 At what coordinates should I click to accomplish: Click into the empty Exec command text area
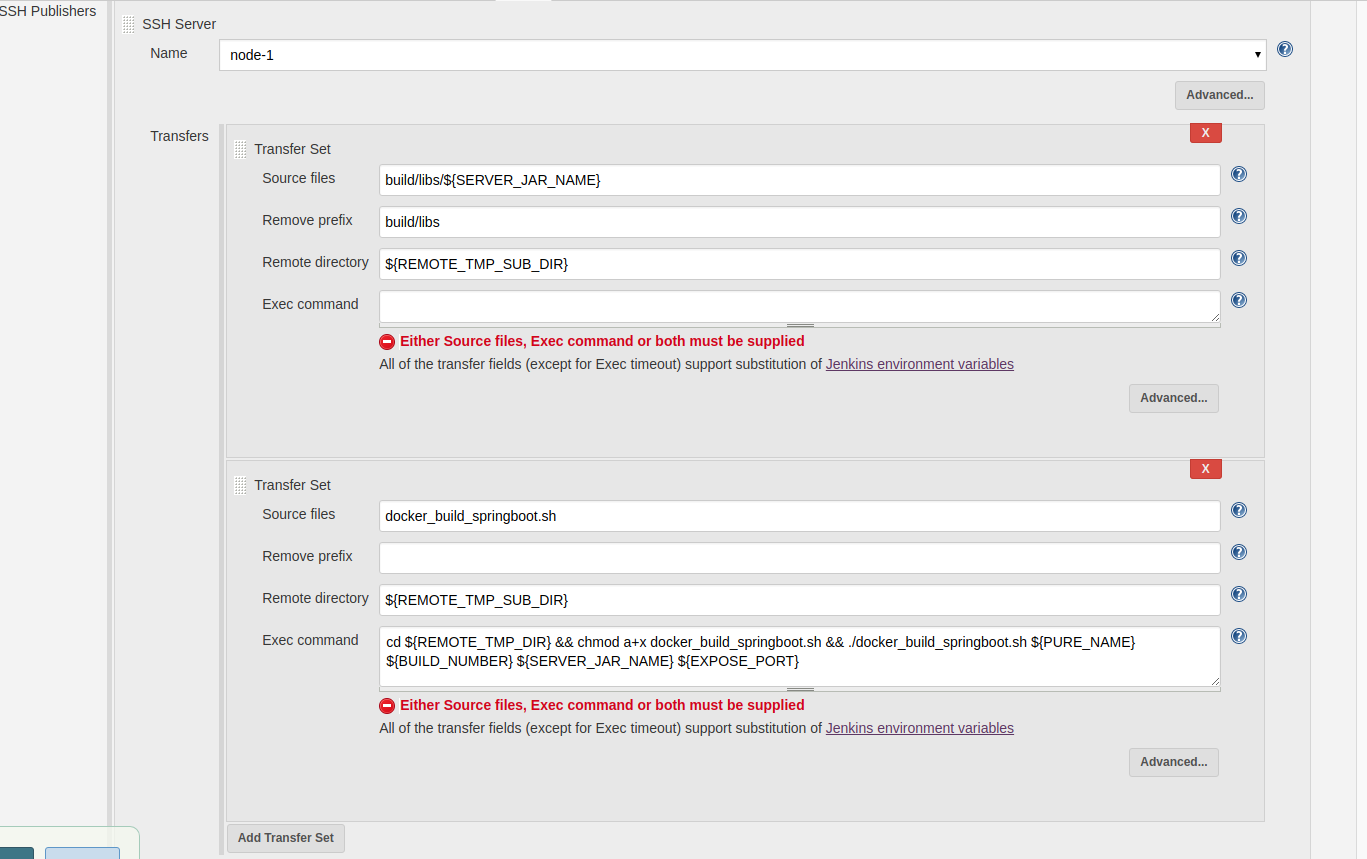click(798, 306)
